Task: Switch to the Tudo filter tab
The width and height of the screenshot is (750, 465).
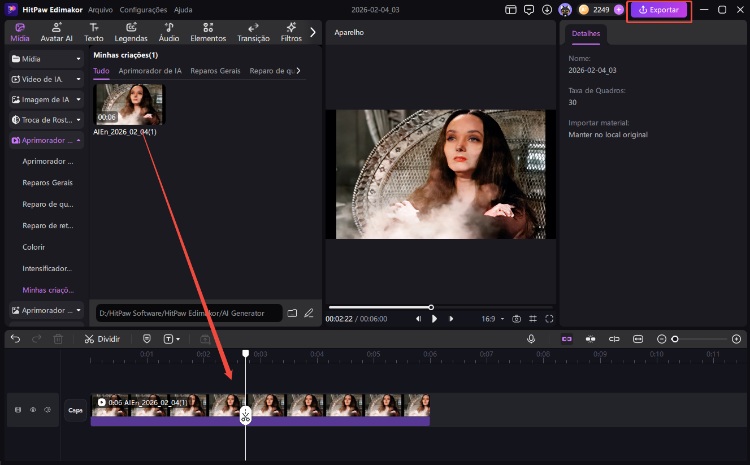Action: pyautogui.click(x=101, y=71)
